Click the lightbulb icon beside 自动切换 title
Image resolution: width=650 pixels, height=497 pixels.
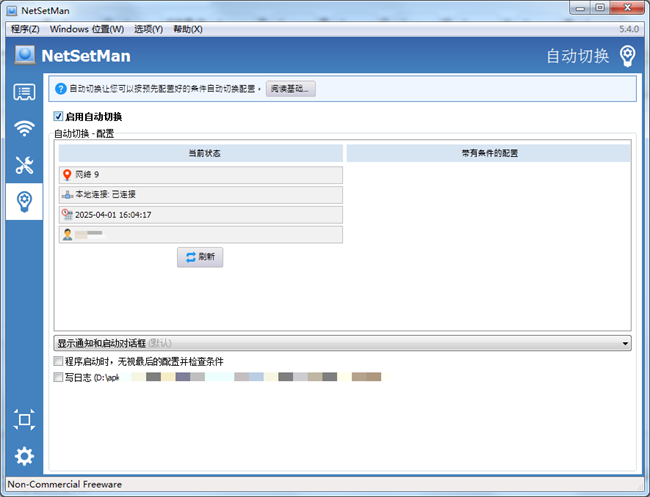pyautogui.click(x=627, y=56)
